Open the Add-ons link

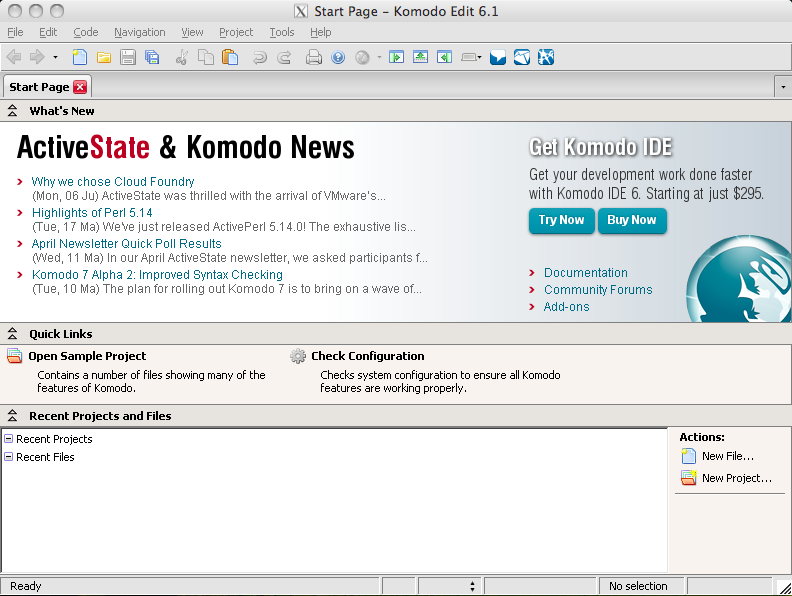pos(566,307)
